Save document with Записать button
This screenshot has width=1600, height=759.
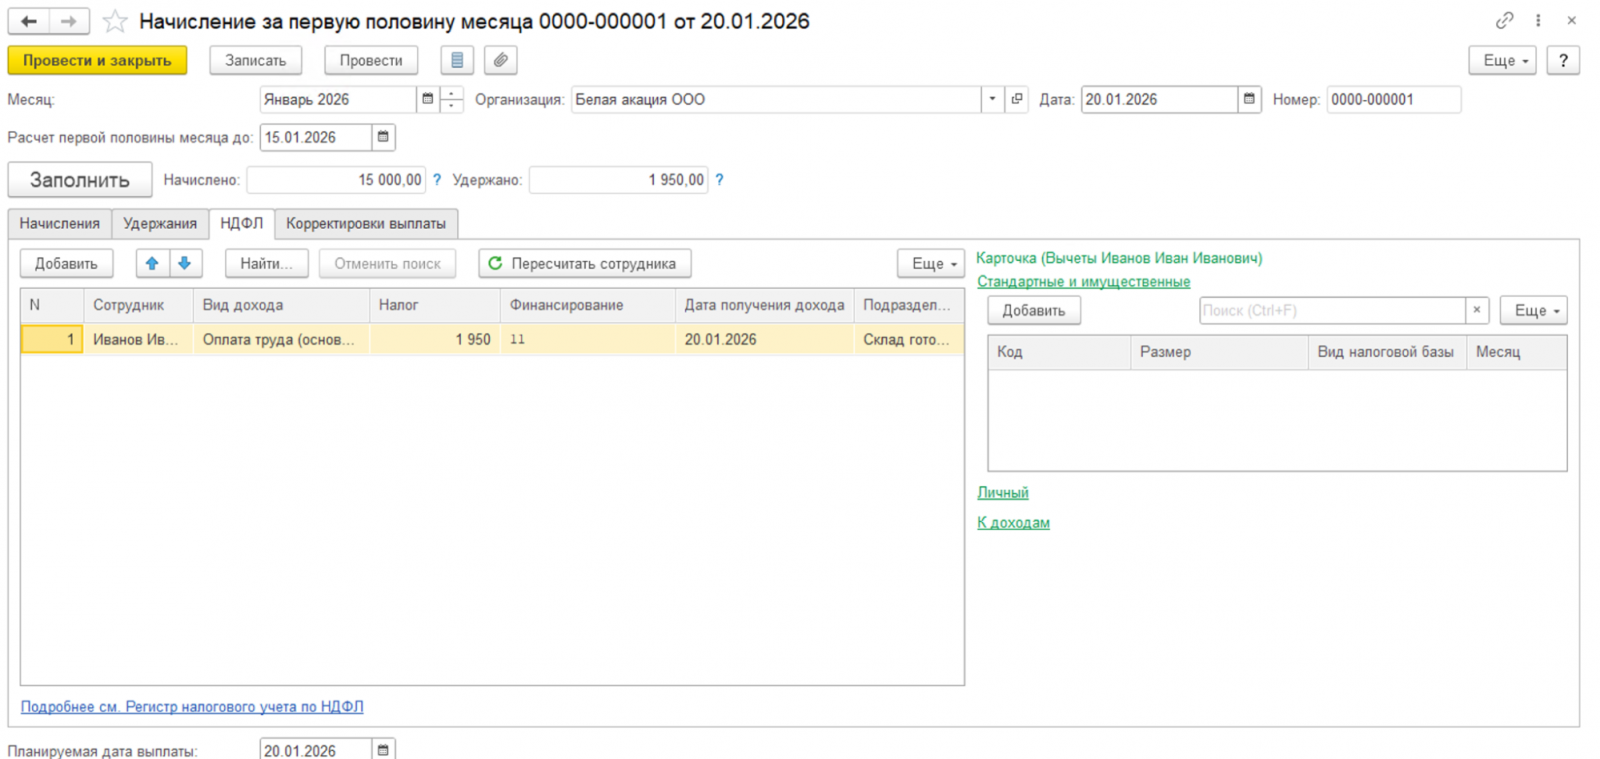click(255, 60)
